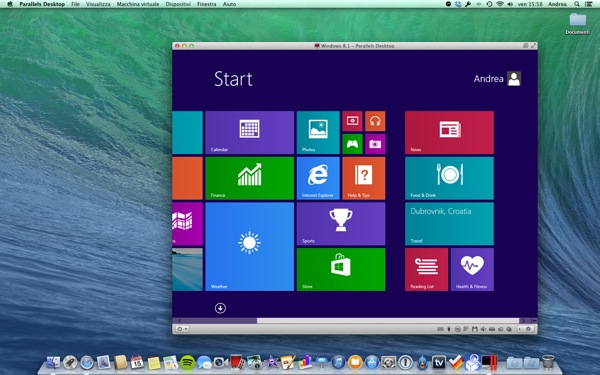Open the power dropdown in Parallels status bar
The image size is (600, 375).
click(182, 329)
